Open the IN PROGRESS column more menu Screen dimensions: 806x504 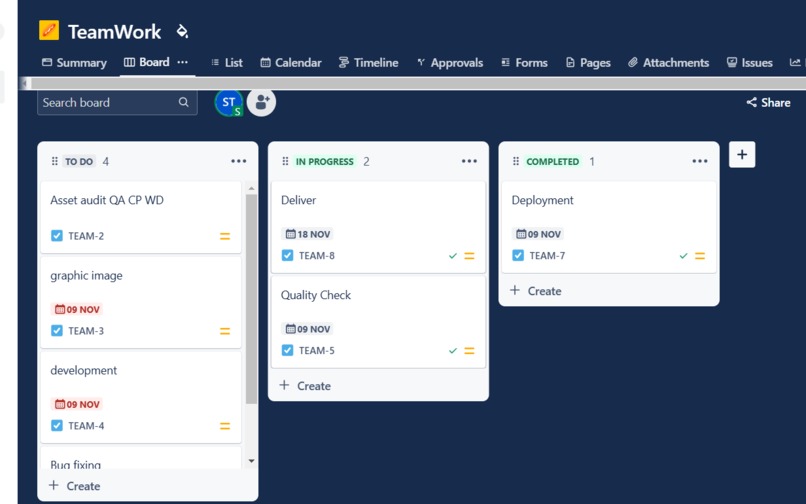469,161
